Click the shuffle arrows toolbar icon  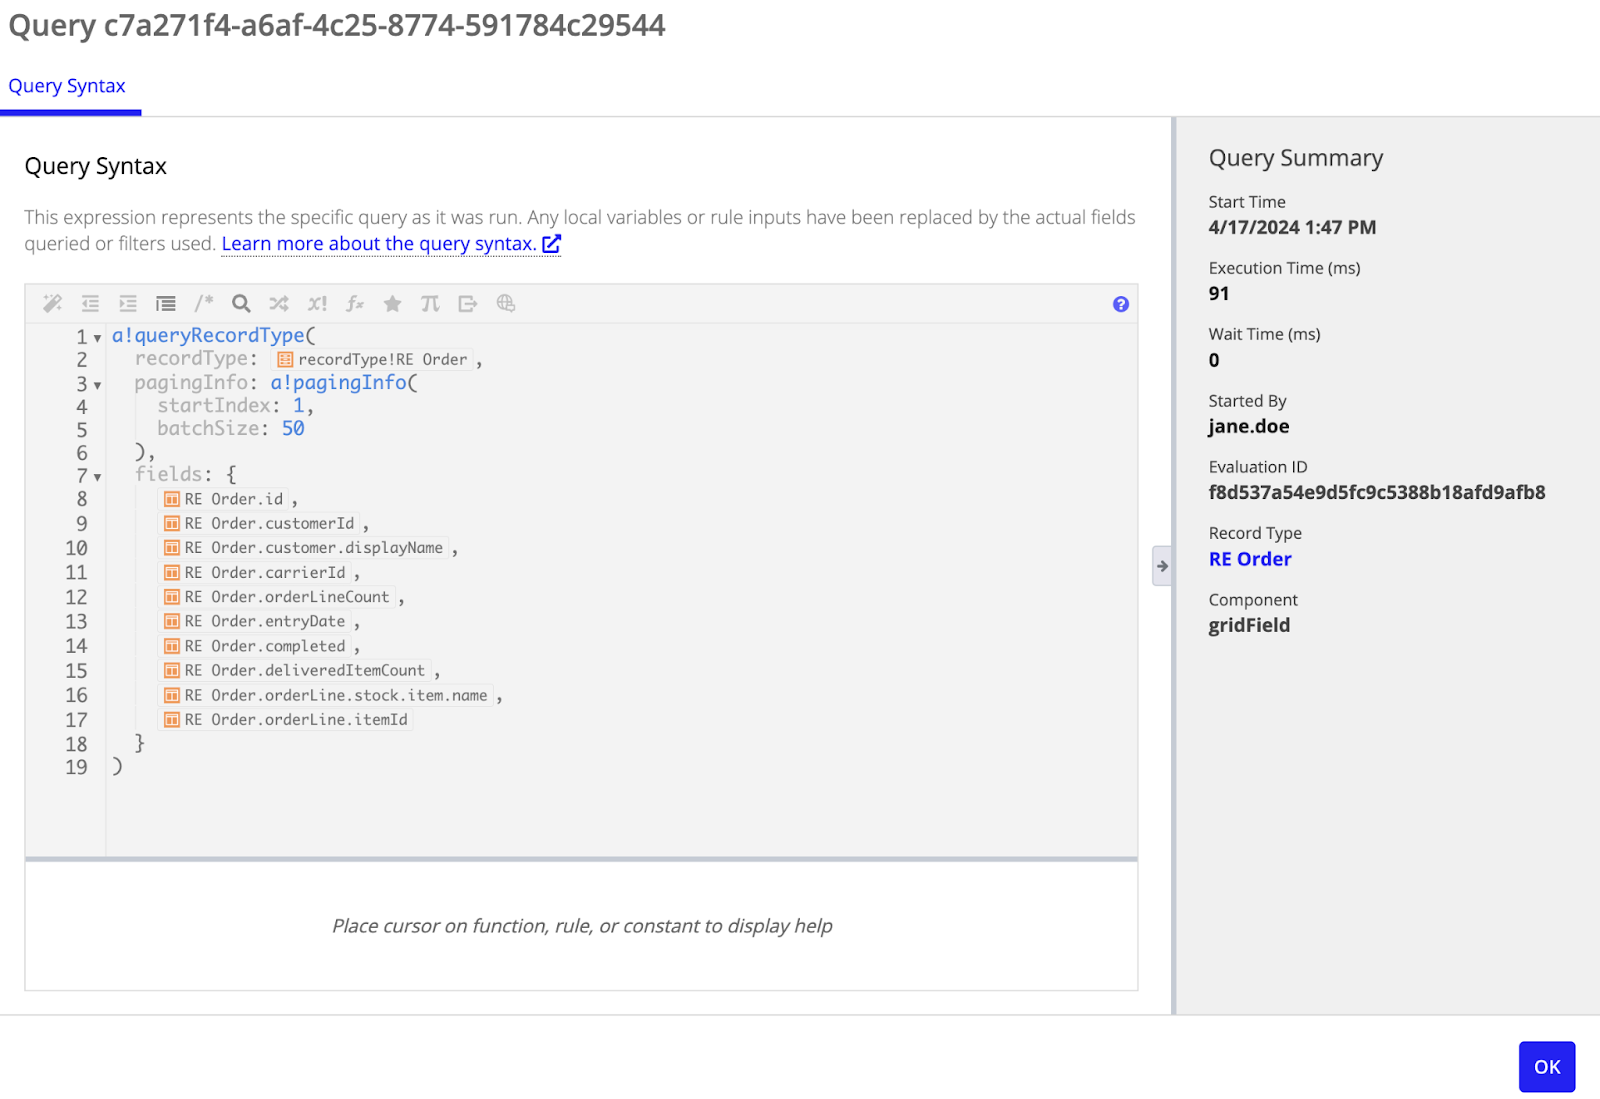(279, 303)
